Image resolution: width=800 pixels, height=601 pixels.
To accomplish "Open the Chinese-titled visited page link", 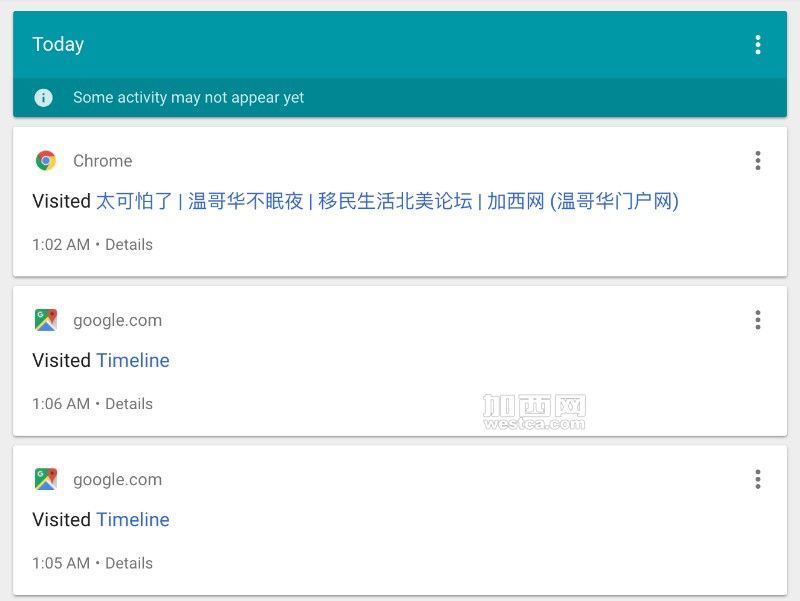I will 387,201.
